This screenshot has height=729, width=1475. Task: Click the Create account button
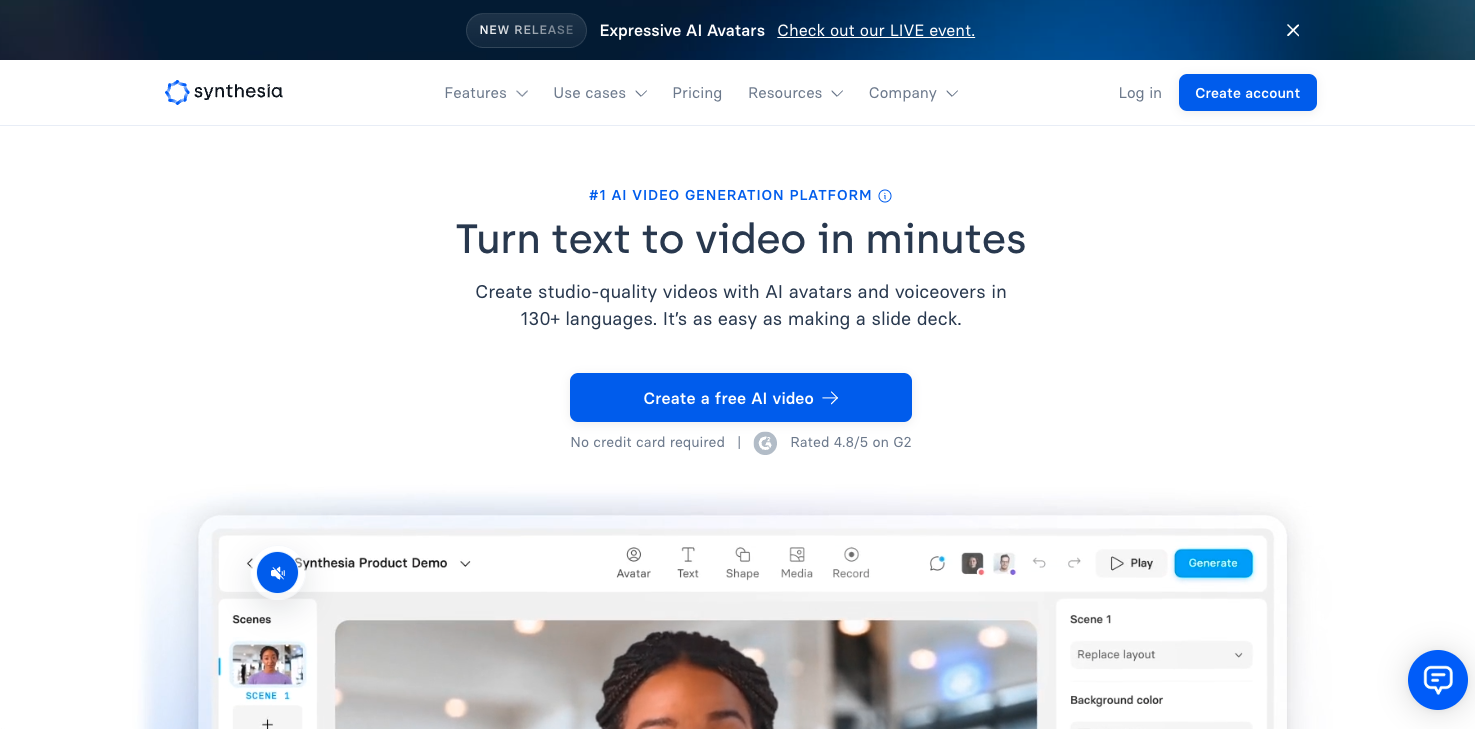point(1248,93)
